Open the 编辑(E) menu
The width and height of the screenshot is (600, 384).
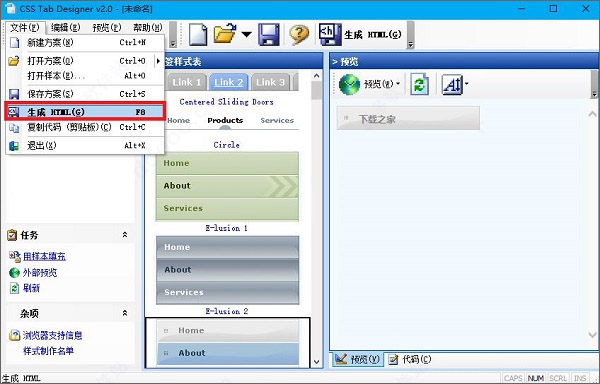[x=66, y=28]
